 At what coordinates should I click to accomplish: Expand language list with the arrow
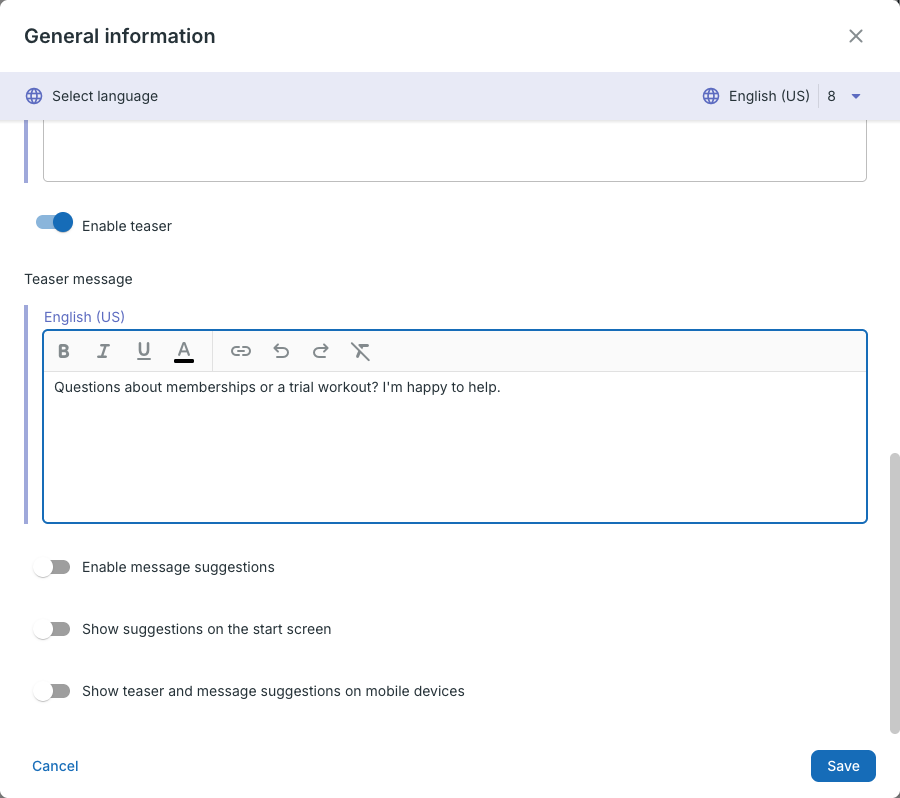[x=856, y=96]
